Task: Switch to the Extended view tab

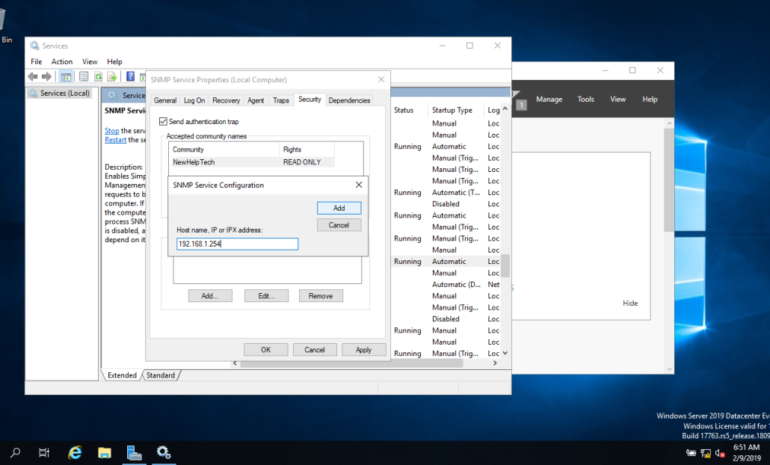Action: [122, 375]
